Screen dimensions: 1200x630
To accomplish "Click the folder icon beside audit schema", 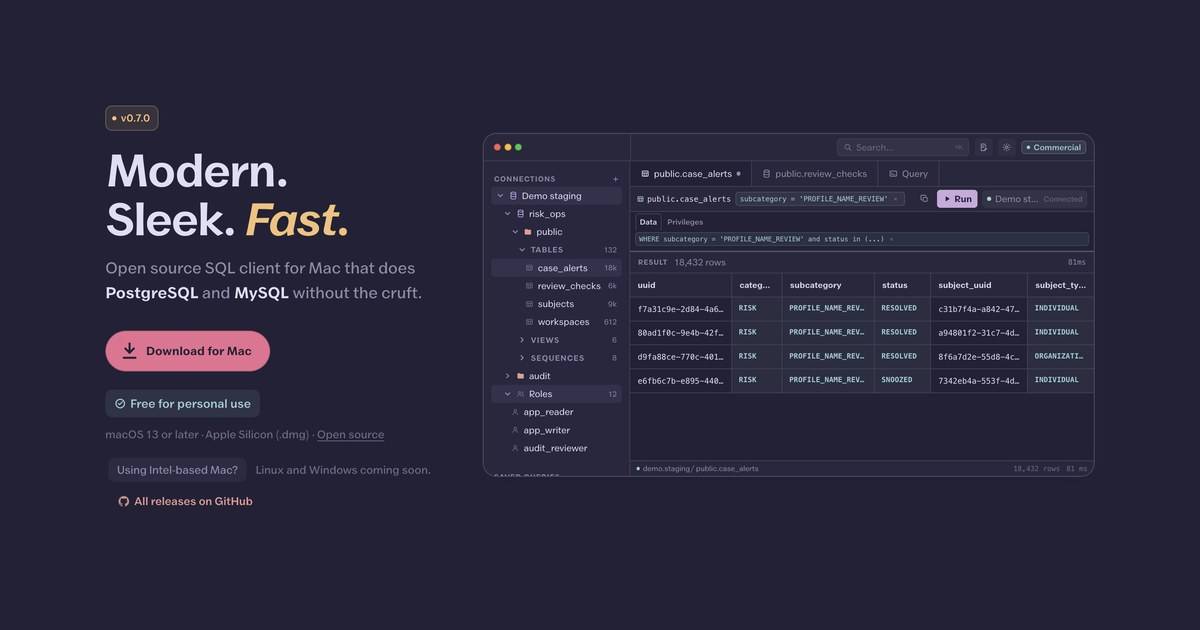I will click(x=520, y=376).
